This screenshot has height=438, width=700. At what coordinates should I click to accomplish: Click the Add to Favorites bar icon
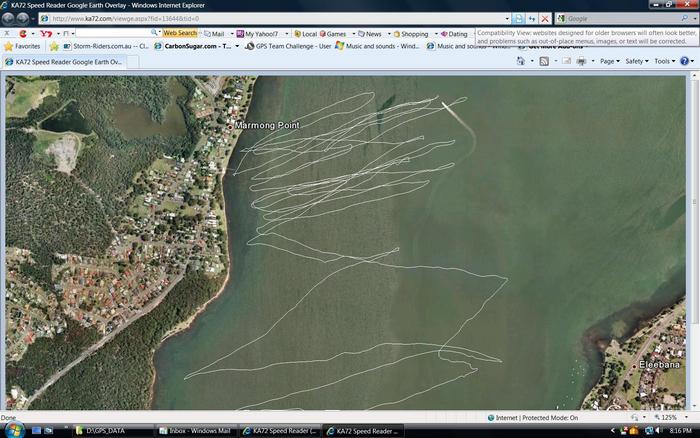pyautogui.click(x=54, y=46)
